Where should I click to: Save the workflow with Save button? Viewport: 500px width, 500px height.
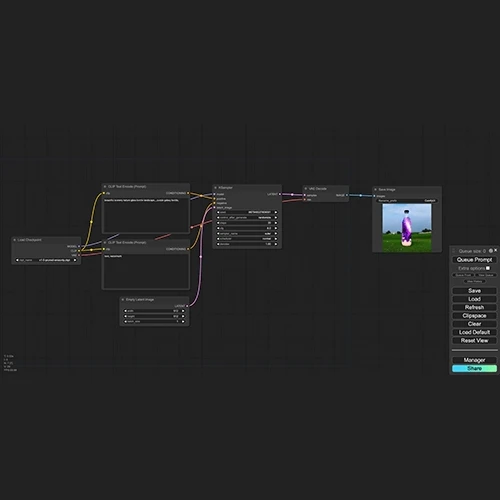(x=474, y=291)
